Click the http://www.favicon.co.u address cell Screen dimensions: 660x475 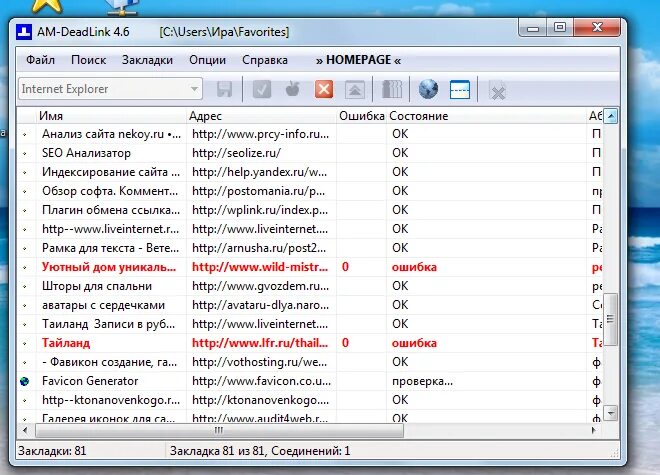[261, 381]
